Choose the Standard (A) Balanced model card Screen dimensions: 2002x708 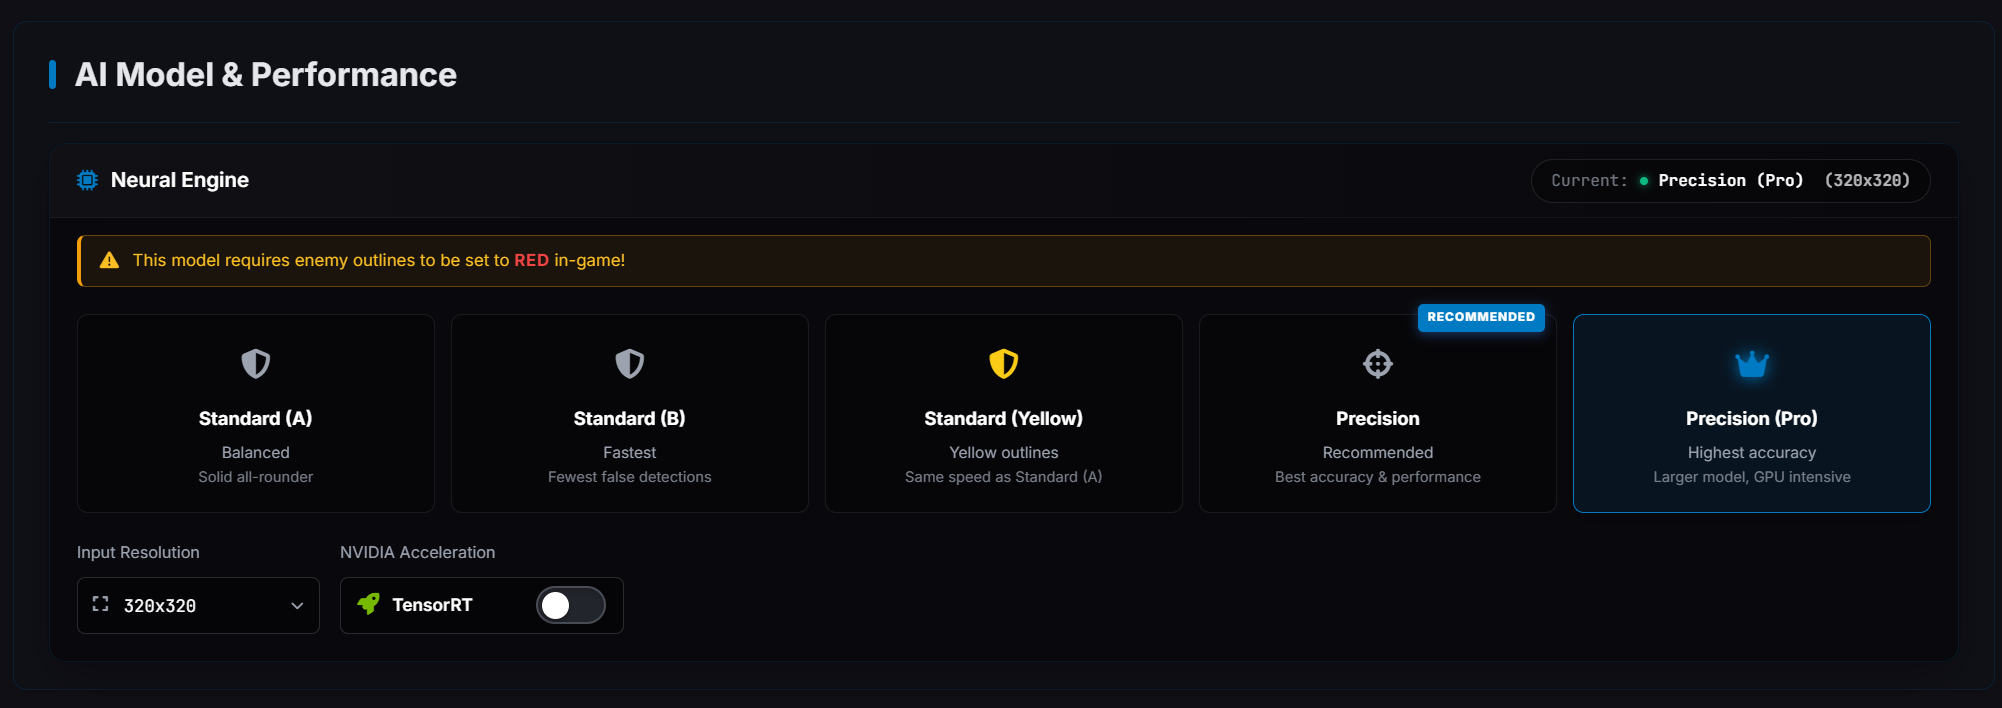tap(256, 414)
